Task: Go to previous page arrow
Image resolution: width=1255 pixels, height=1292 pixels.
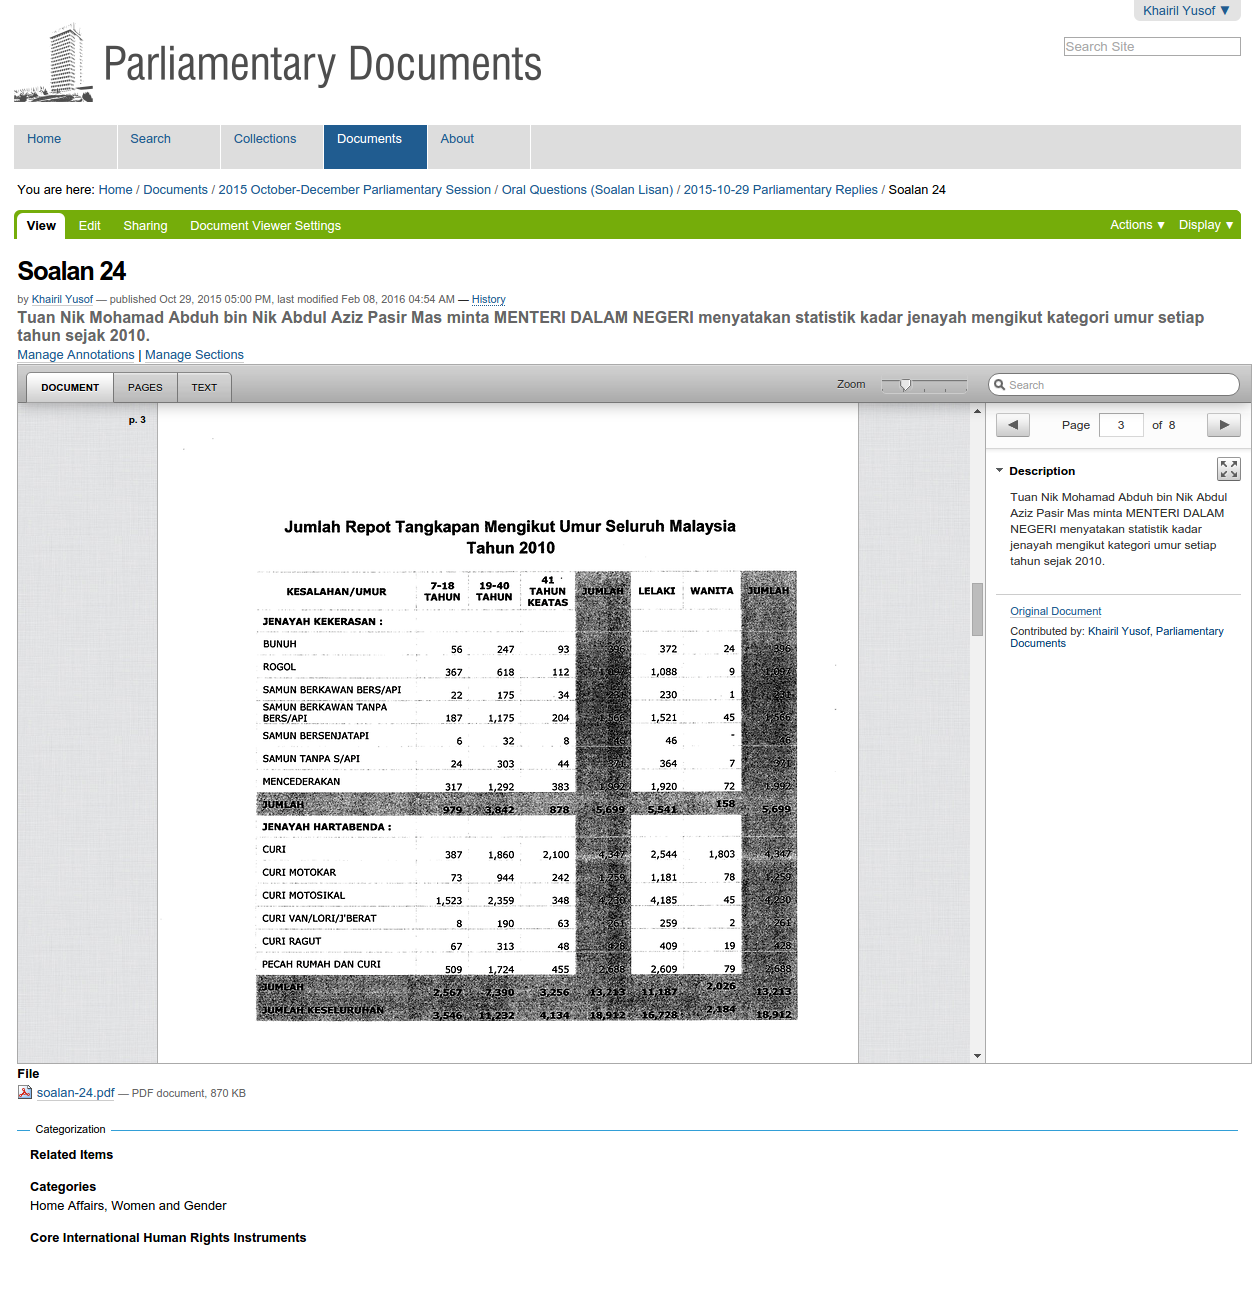Action: tap(1013, 425)
